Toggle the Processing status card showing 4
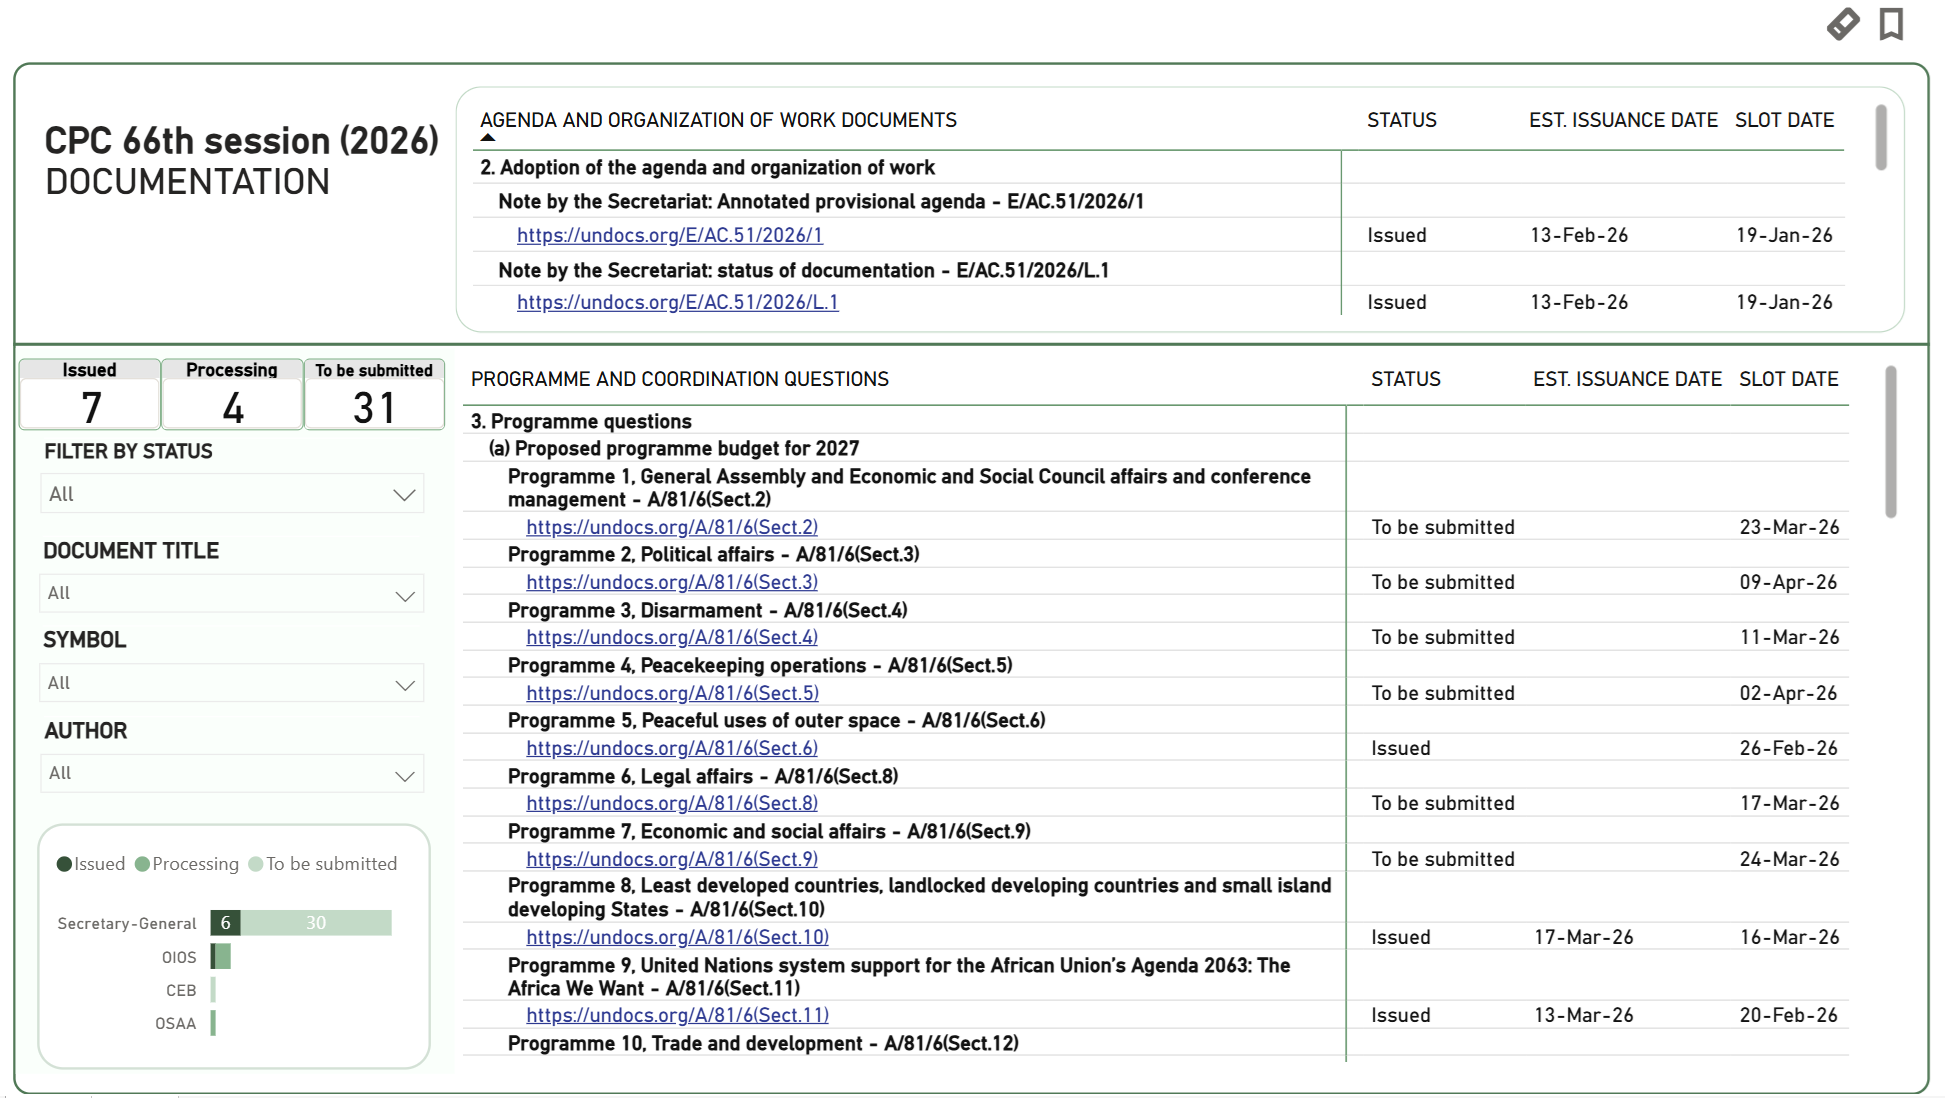The height and width of the screenshot is (1098, 1945). click(x=231, y=395)
